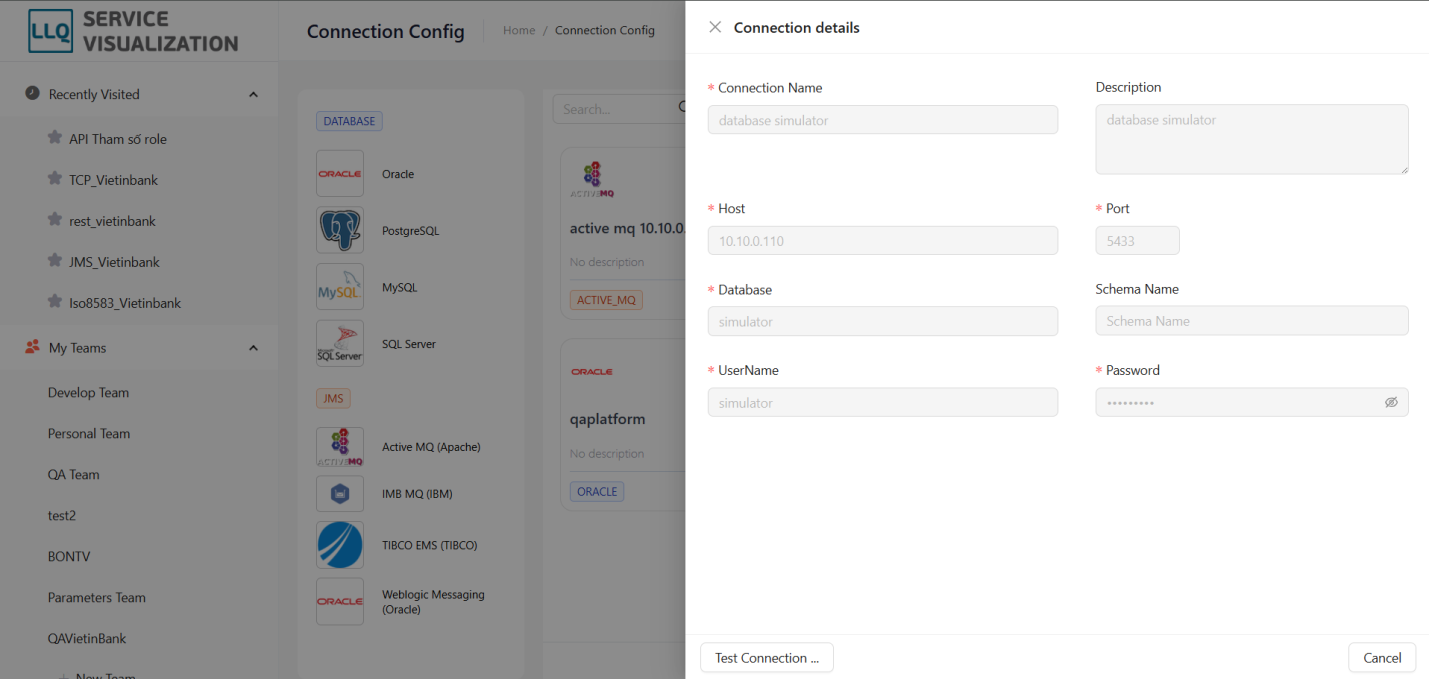Viewport: 1429px width, 679px height.
Task: Go to Home breadcrumb link
Action: pyautogui.click(x=519, y=31)
